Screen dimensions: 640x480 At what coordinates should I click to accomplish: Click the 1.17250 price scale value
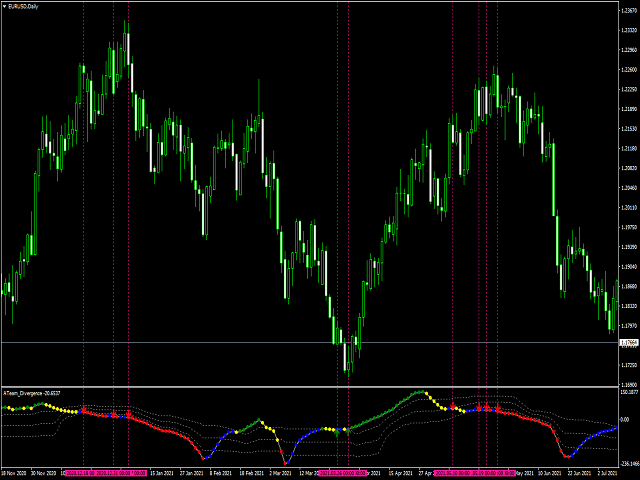(629, 365)
